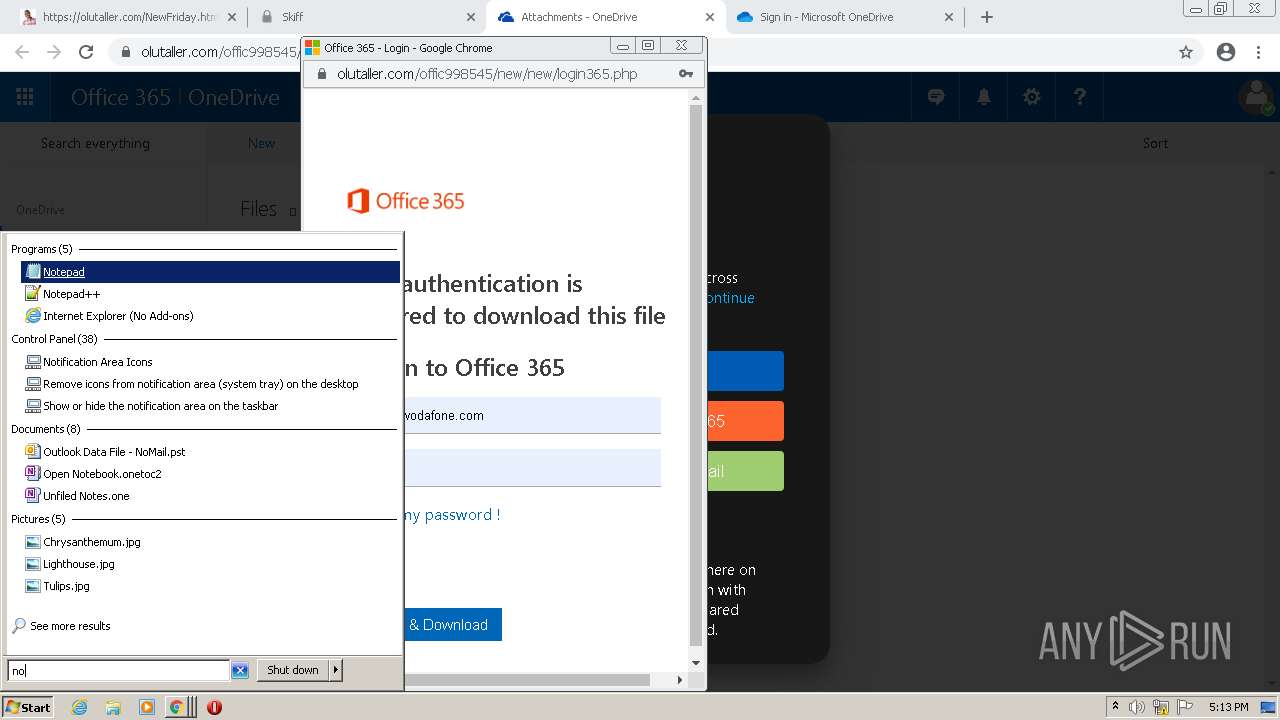
Task: Click the user avatar in OneDrive header
Action: pos(1255,97)
